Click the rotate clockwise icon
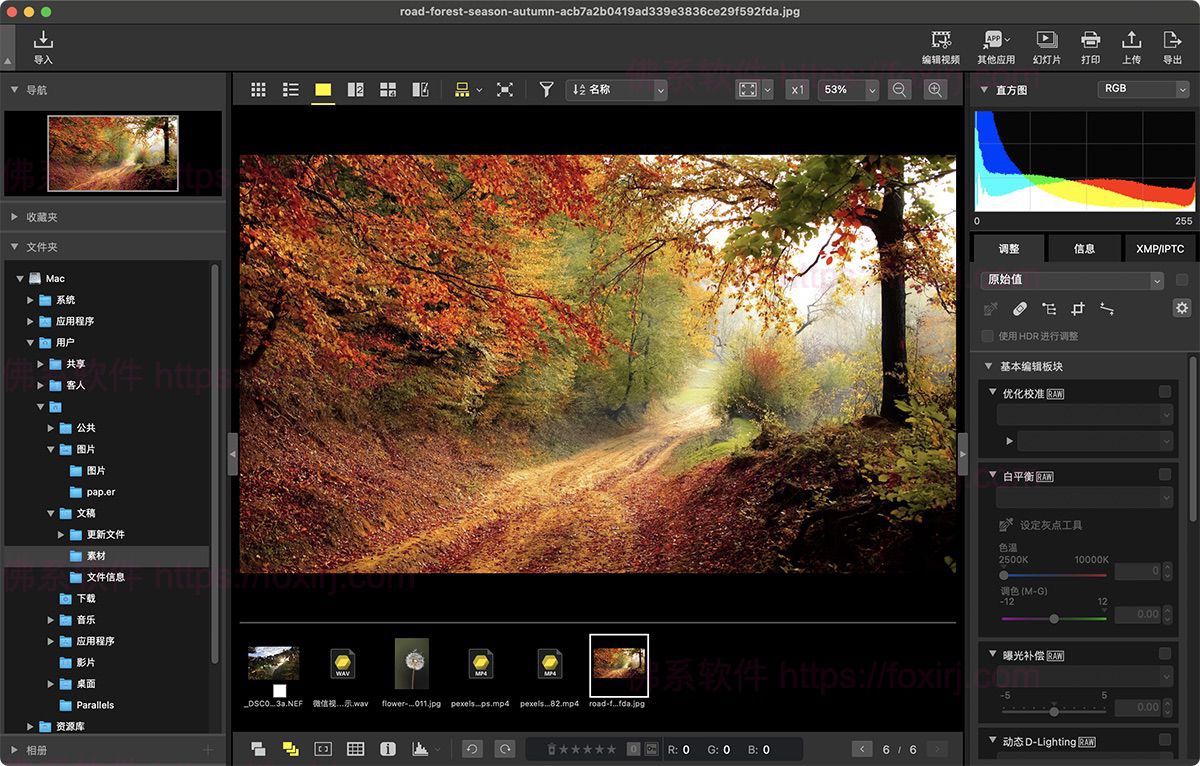1200x766 pixels. (505, 749)
